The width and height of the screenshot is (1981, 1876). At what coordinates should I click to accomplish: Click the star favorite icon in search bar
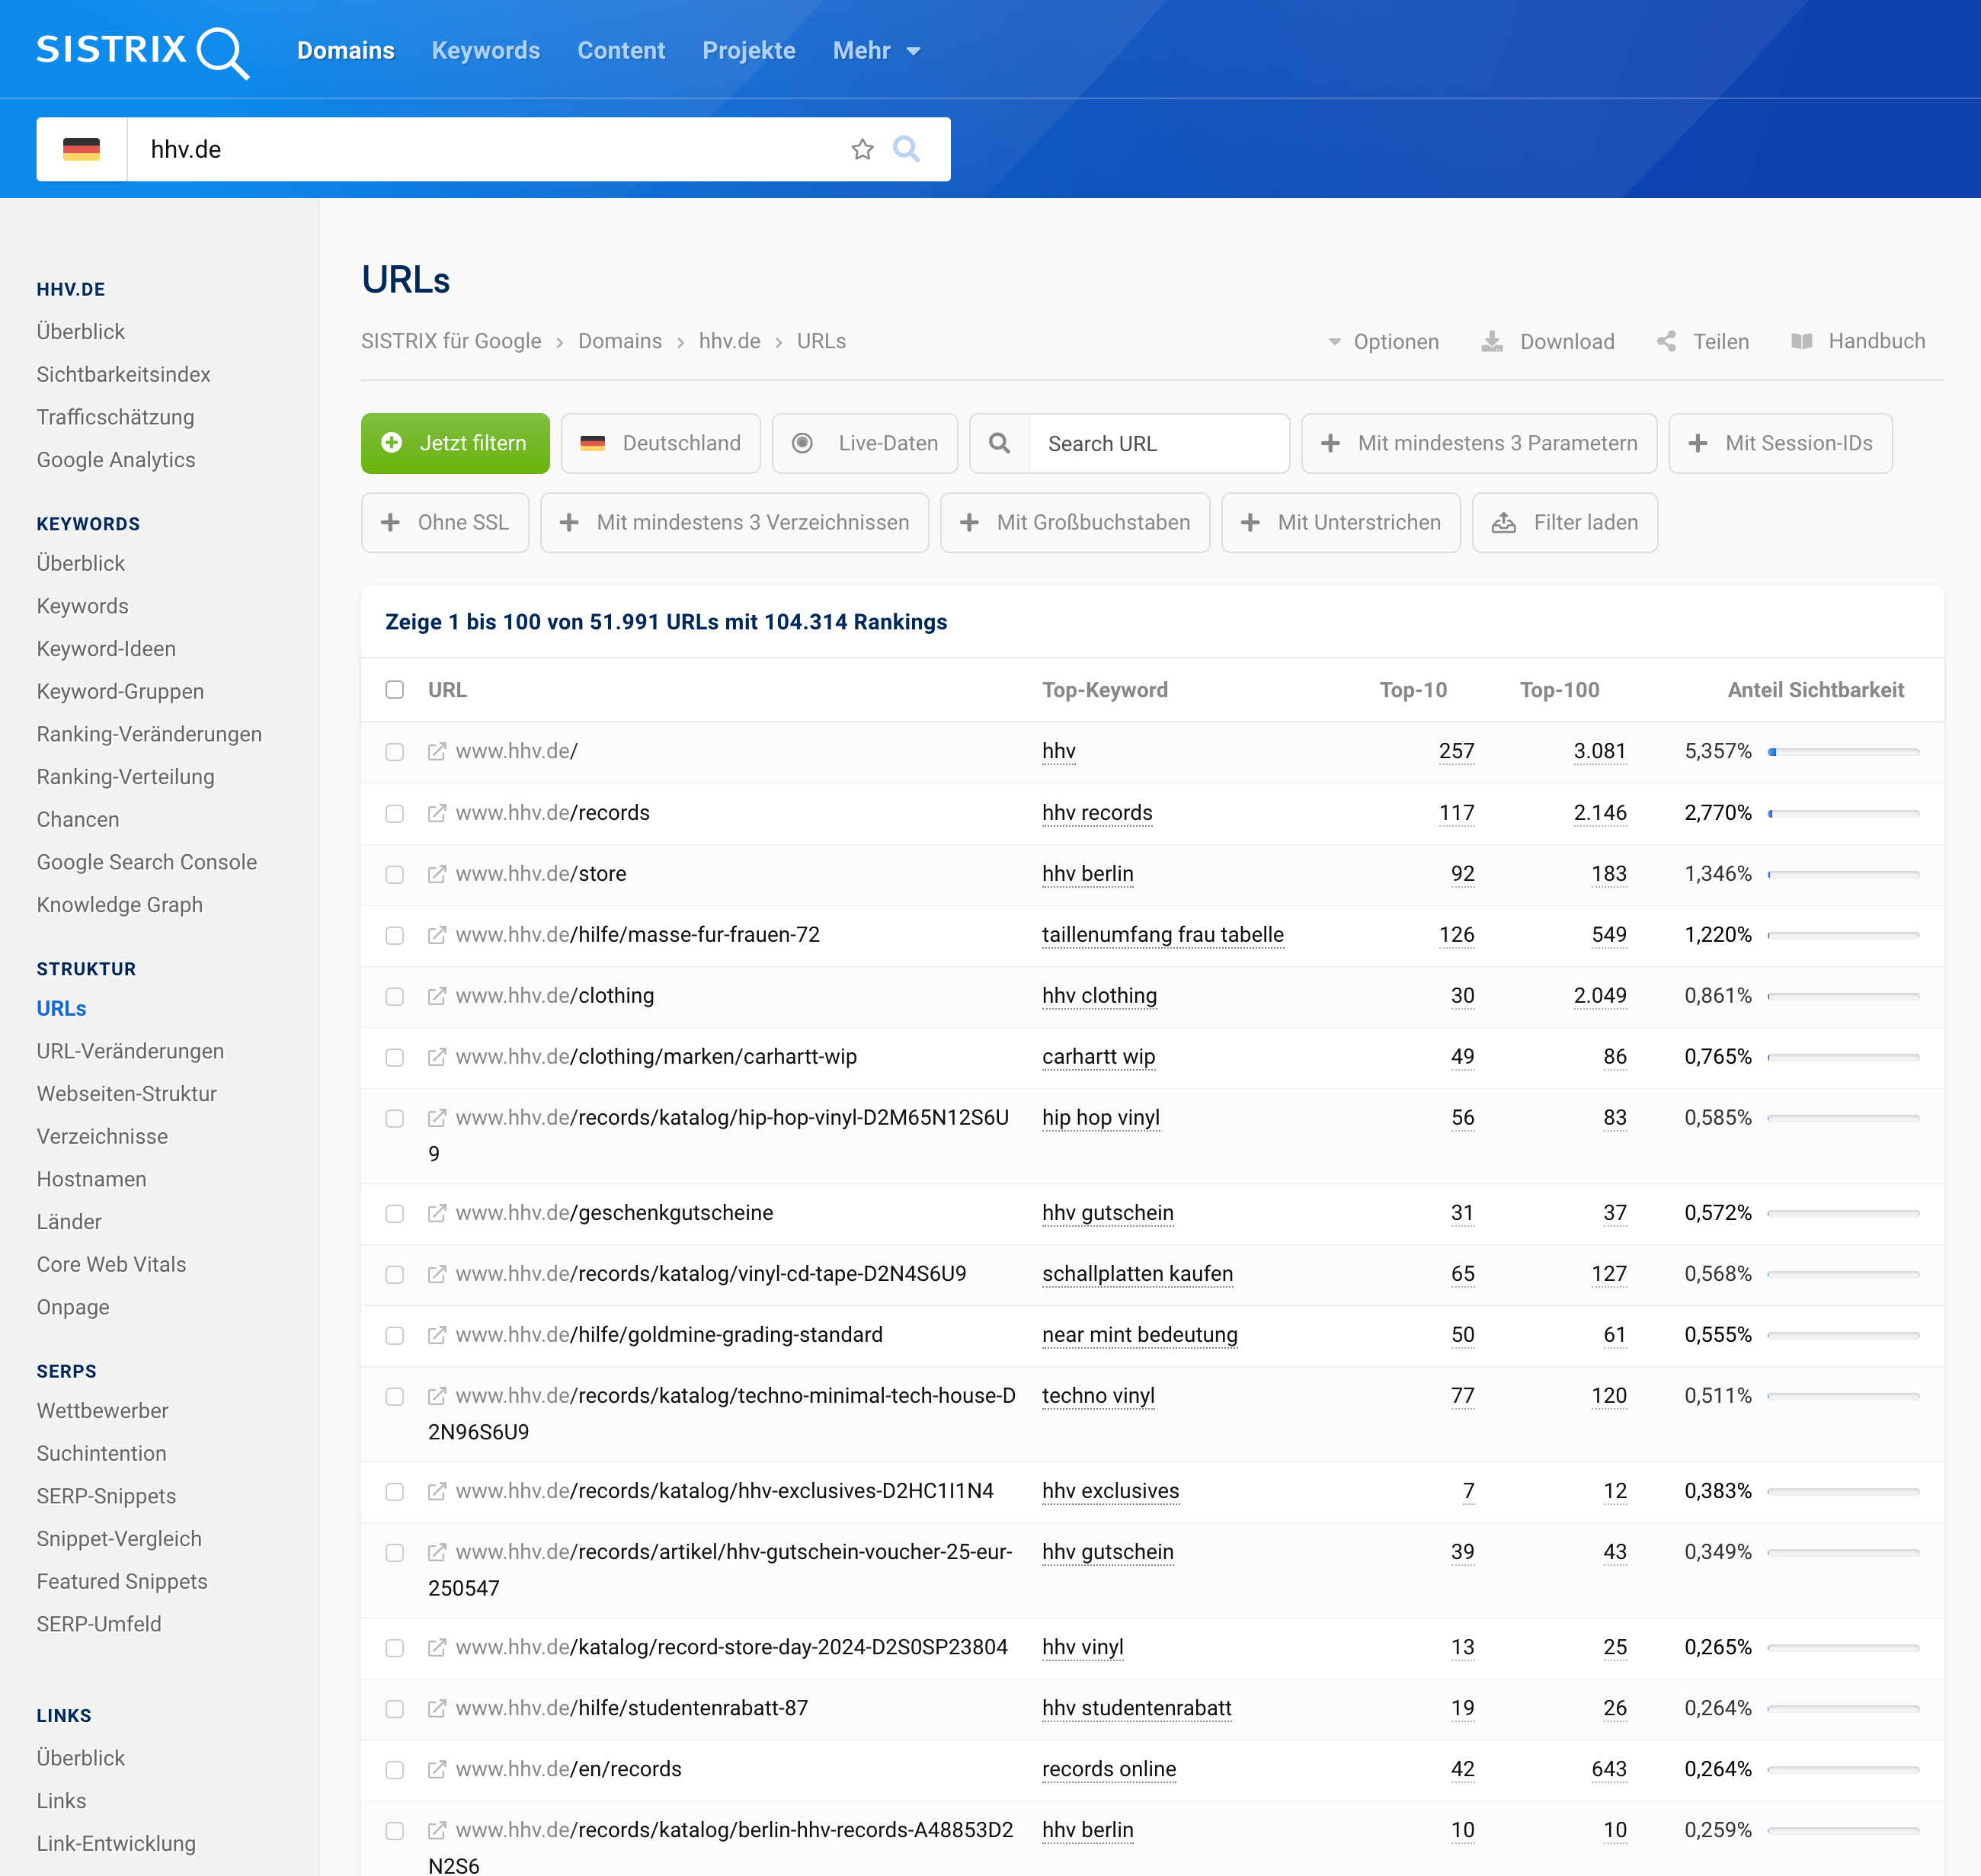point(862,150)
